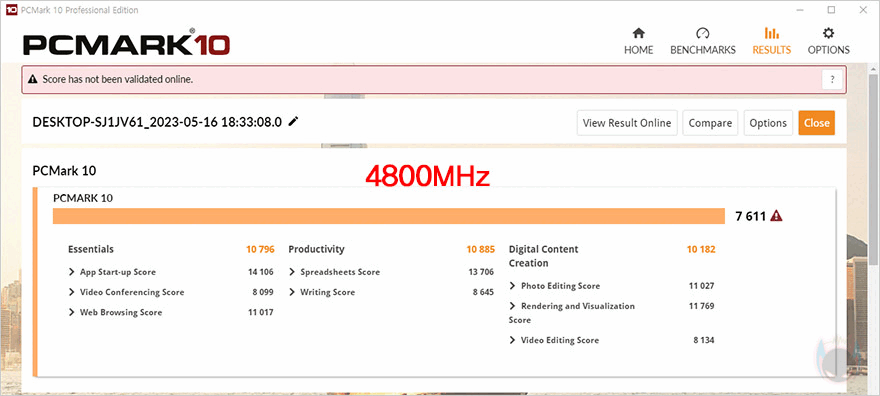This screenshot has width=880, height=396.
Task: Click "Score has not been validated online" message
Action: coord(118,80)
